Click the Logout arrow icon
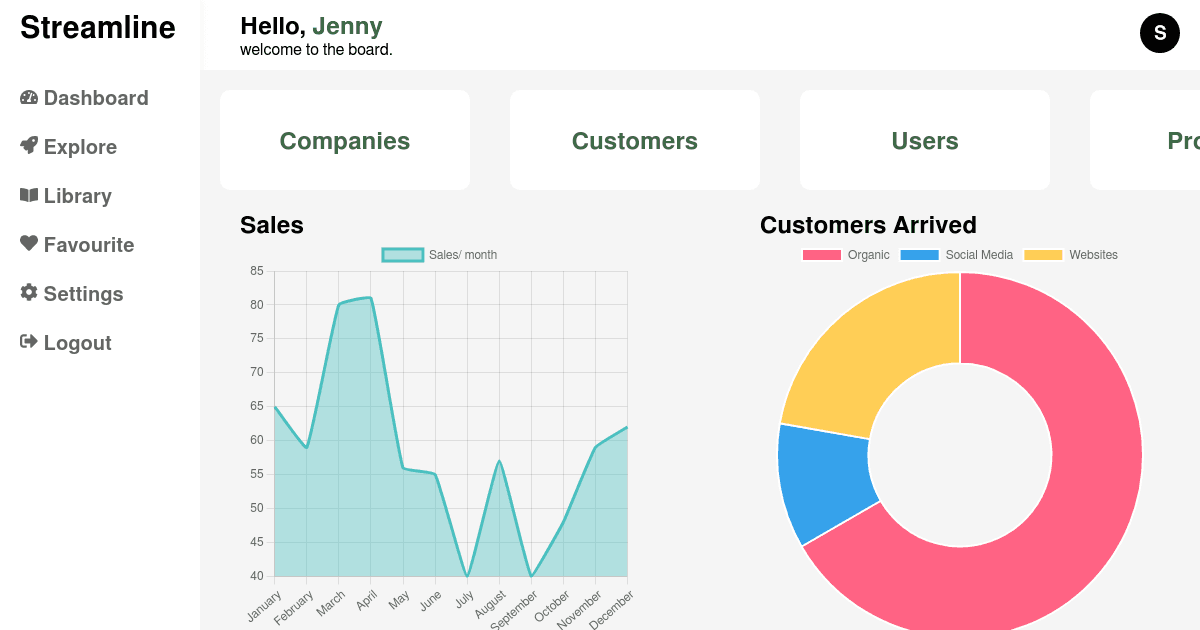 [x=29, y=342]
